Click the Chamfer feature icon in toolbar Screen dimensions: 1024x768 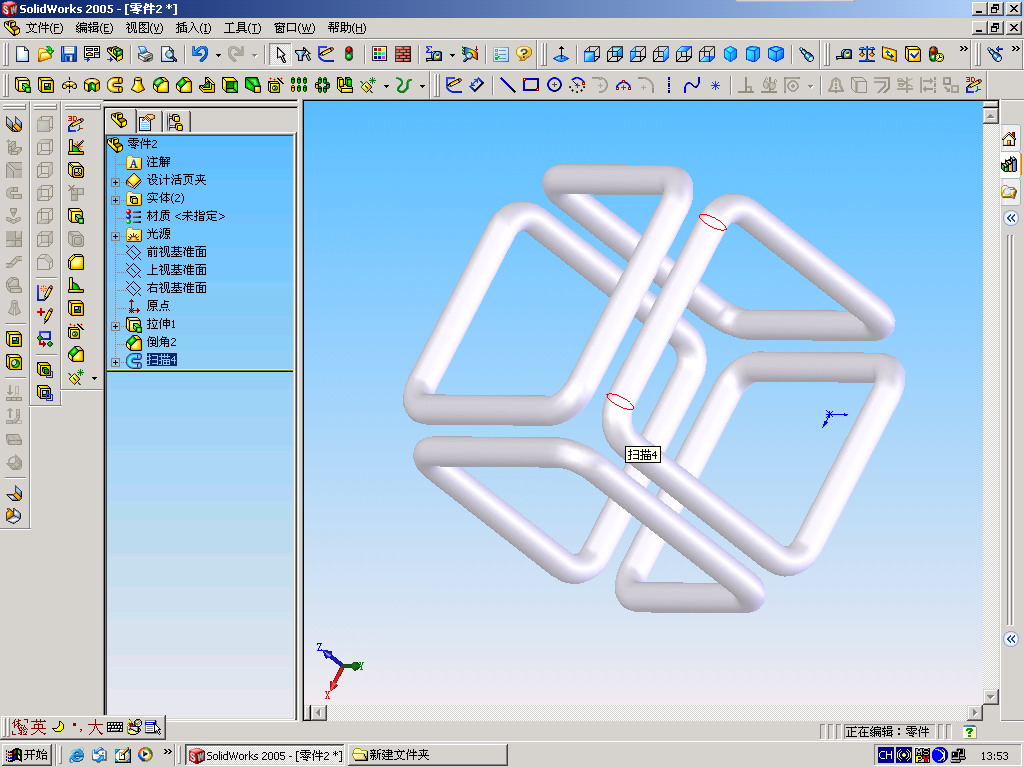click(184, 85)
